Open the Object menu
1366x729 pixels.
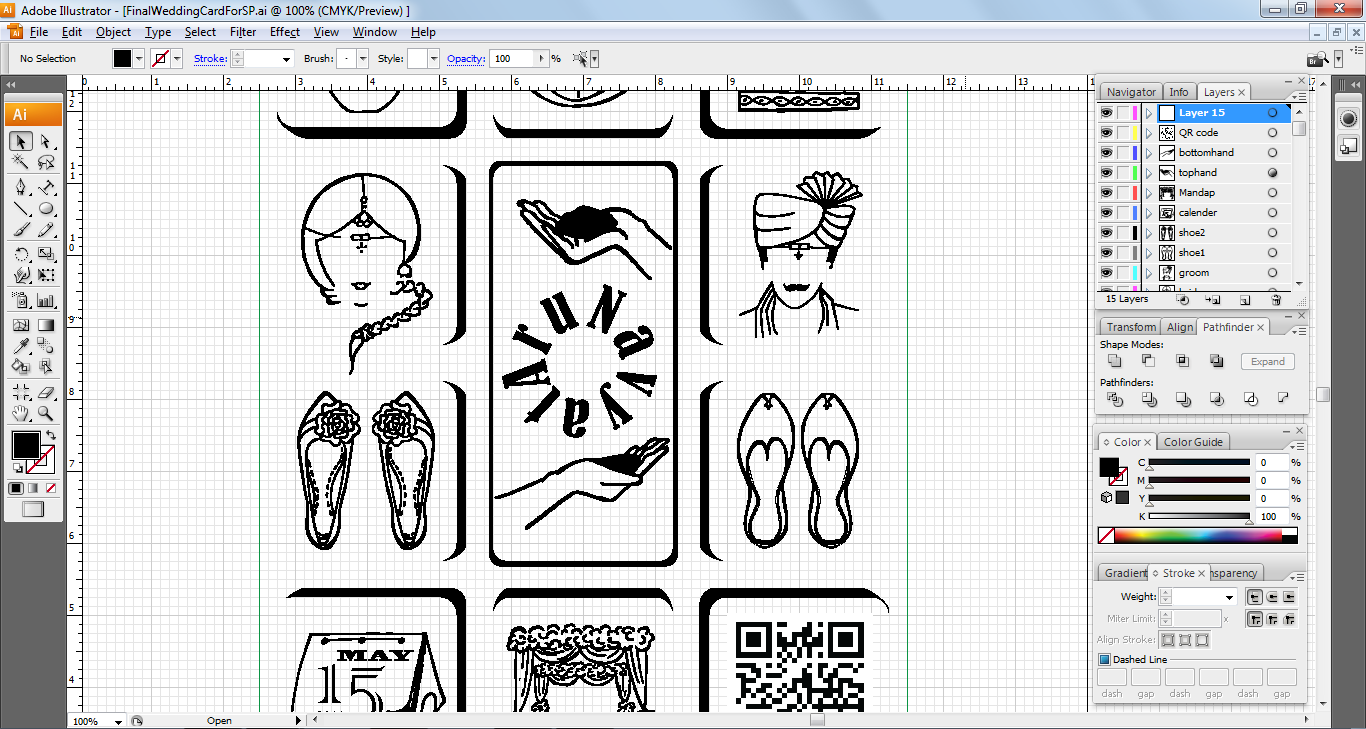pyautogui.click(x=113, y=32)
